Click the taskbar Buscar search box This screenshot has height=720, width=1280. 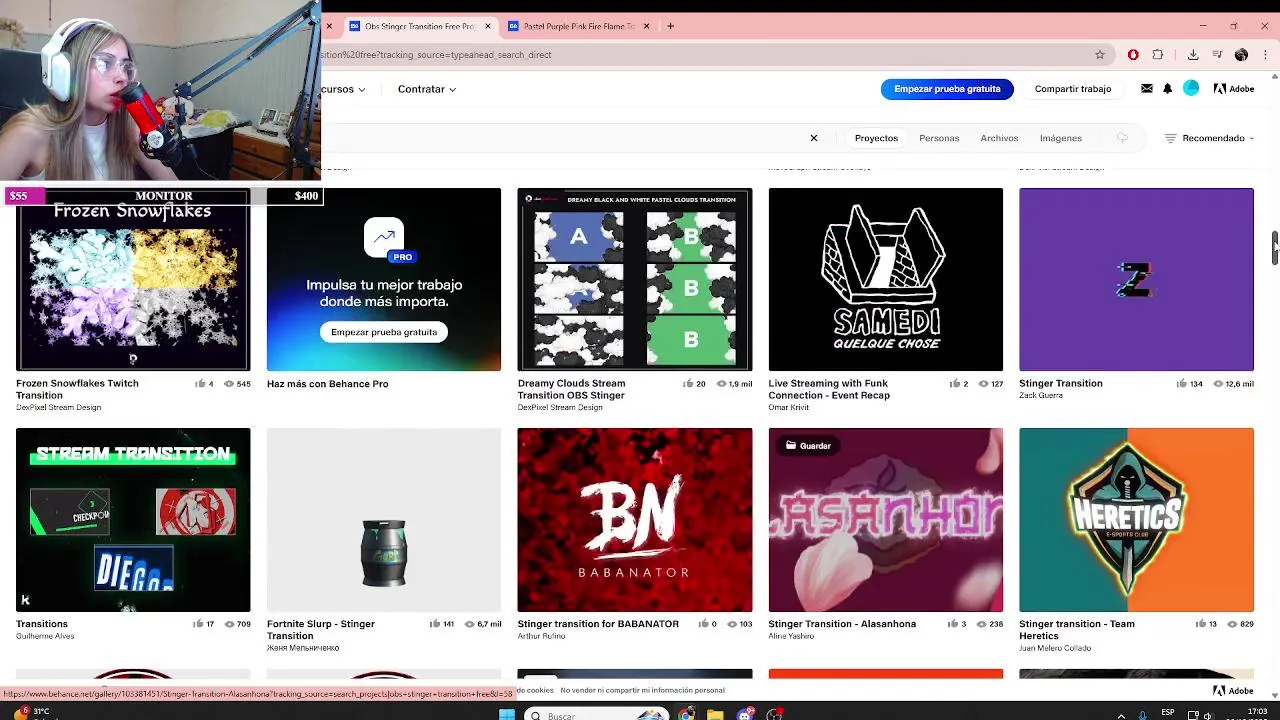pyautogui.click(x=596, y=715)
